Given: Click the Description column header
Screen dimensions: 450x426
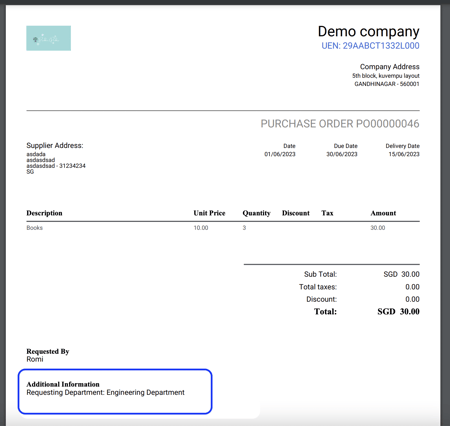Looking at the screenshot, I should pos(44,213).
